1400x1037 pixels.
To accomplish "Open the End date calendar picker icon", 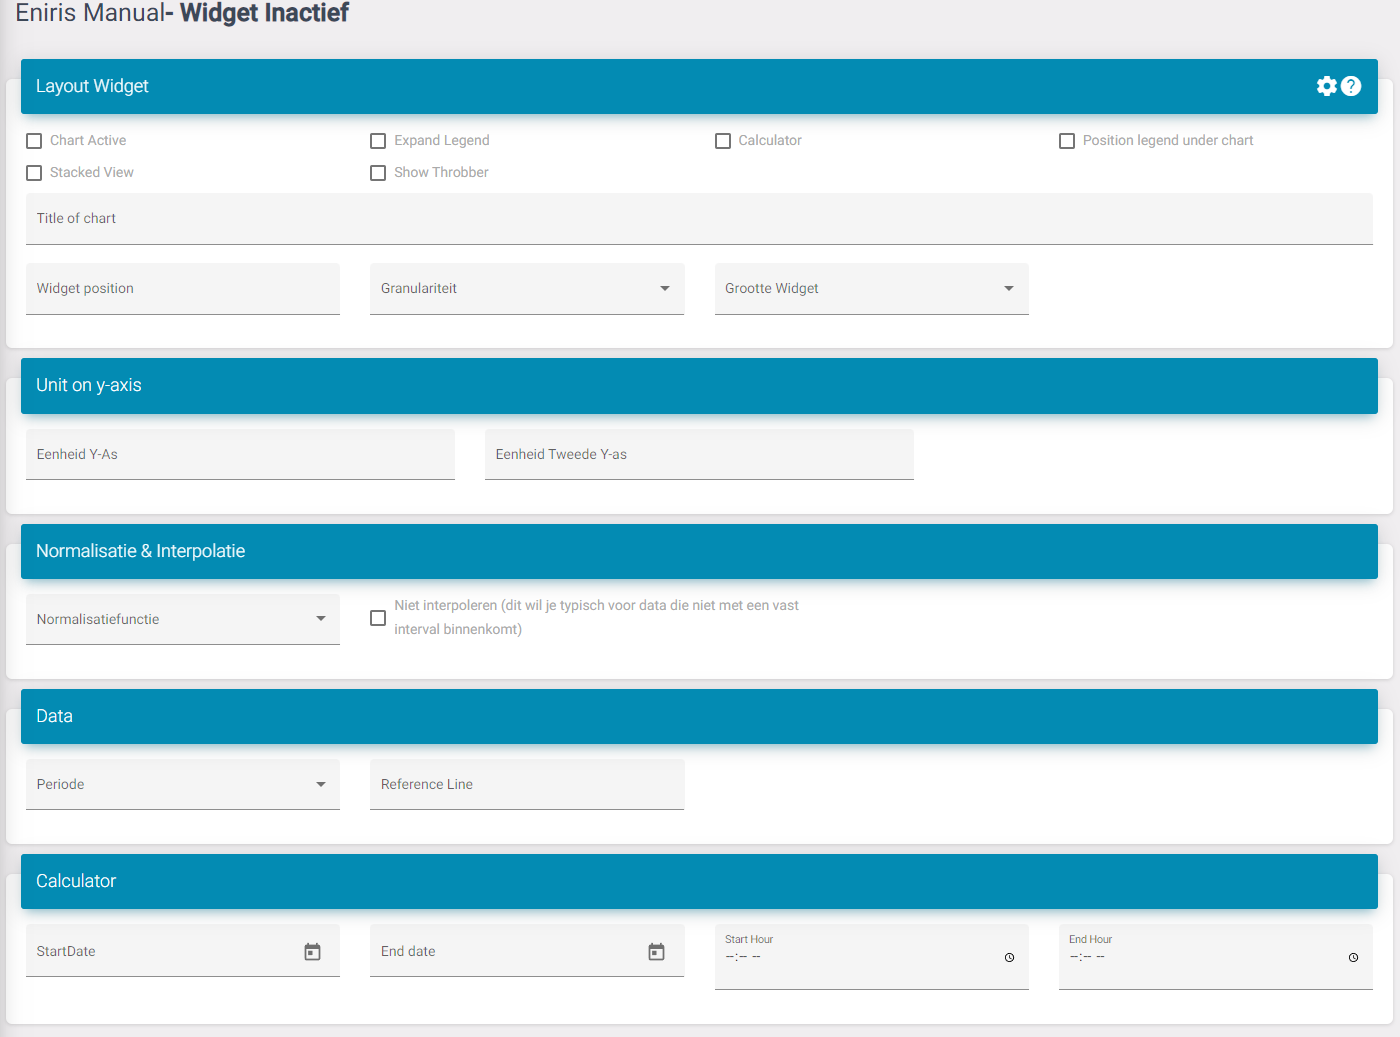I will point(656,952).
